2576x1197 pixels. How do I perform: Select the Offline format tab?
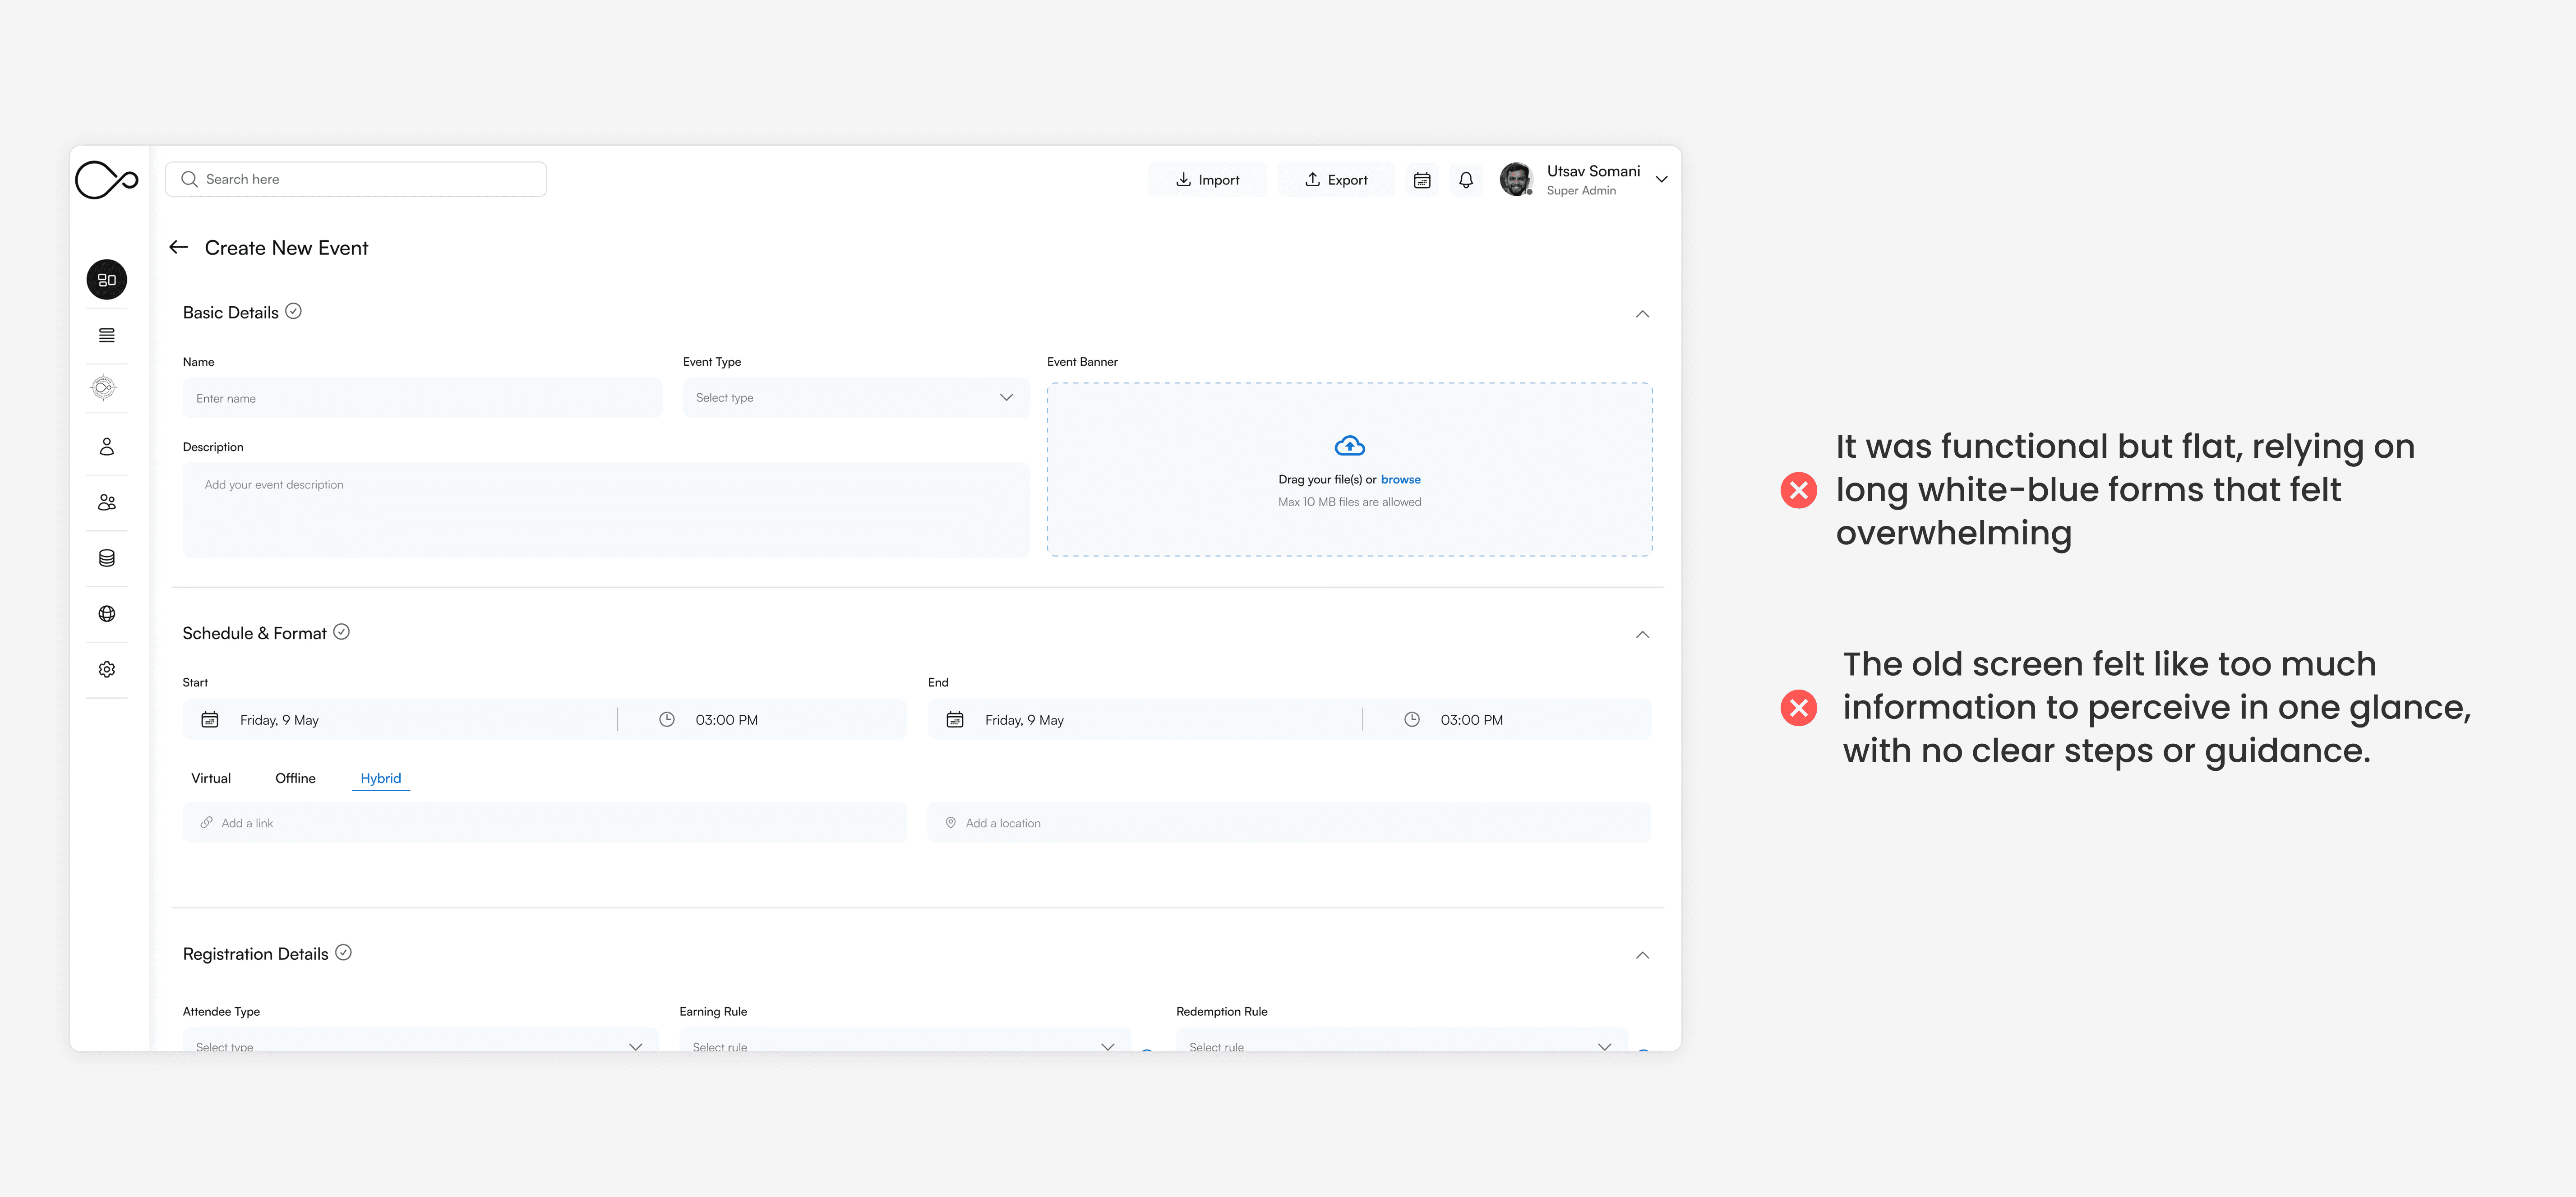[295, 778]
